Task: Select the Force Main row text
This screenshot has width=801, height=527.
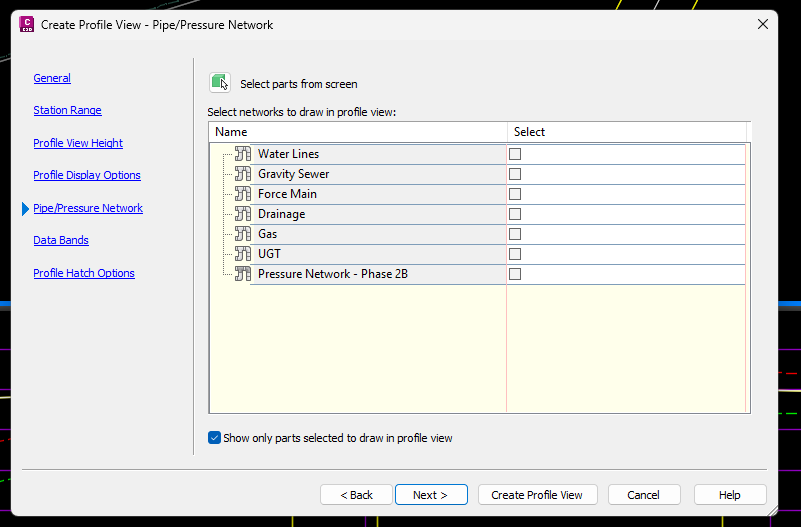Action: 287,194
